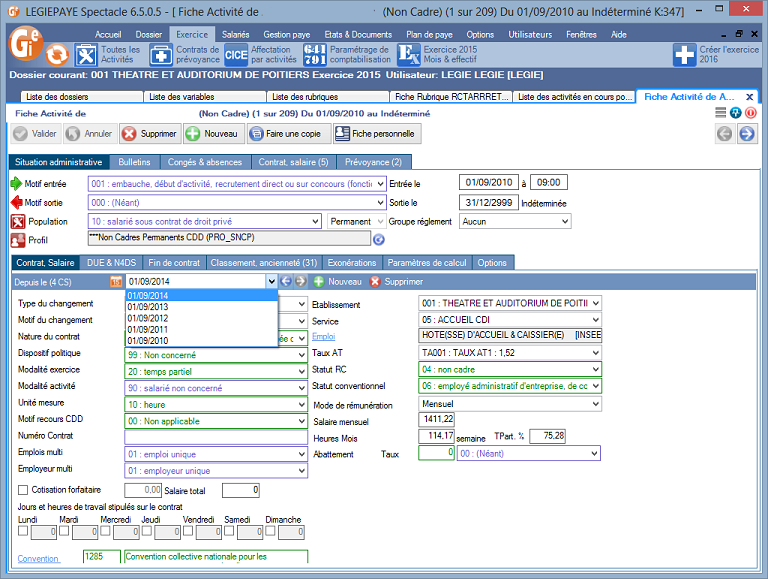The width and height of the screenshot is (768, 579).
Task: Click the blue next-record arrow icon
Action: click(746, 133)
